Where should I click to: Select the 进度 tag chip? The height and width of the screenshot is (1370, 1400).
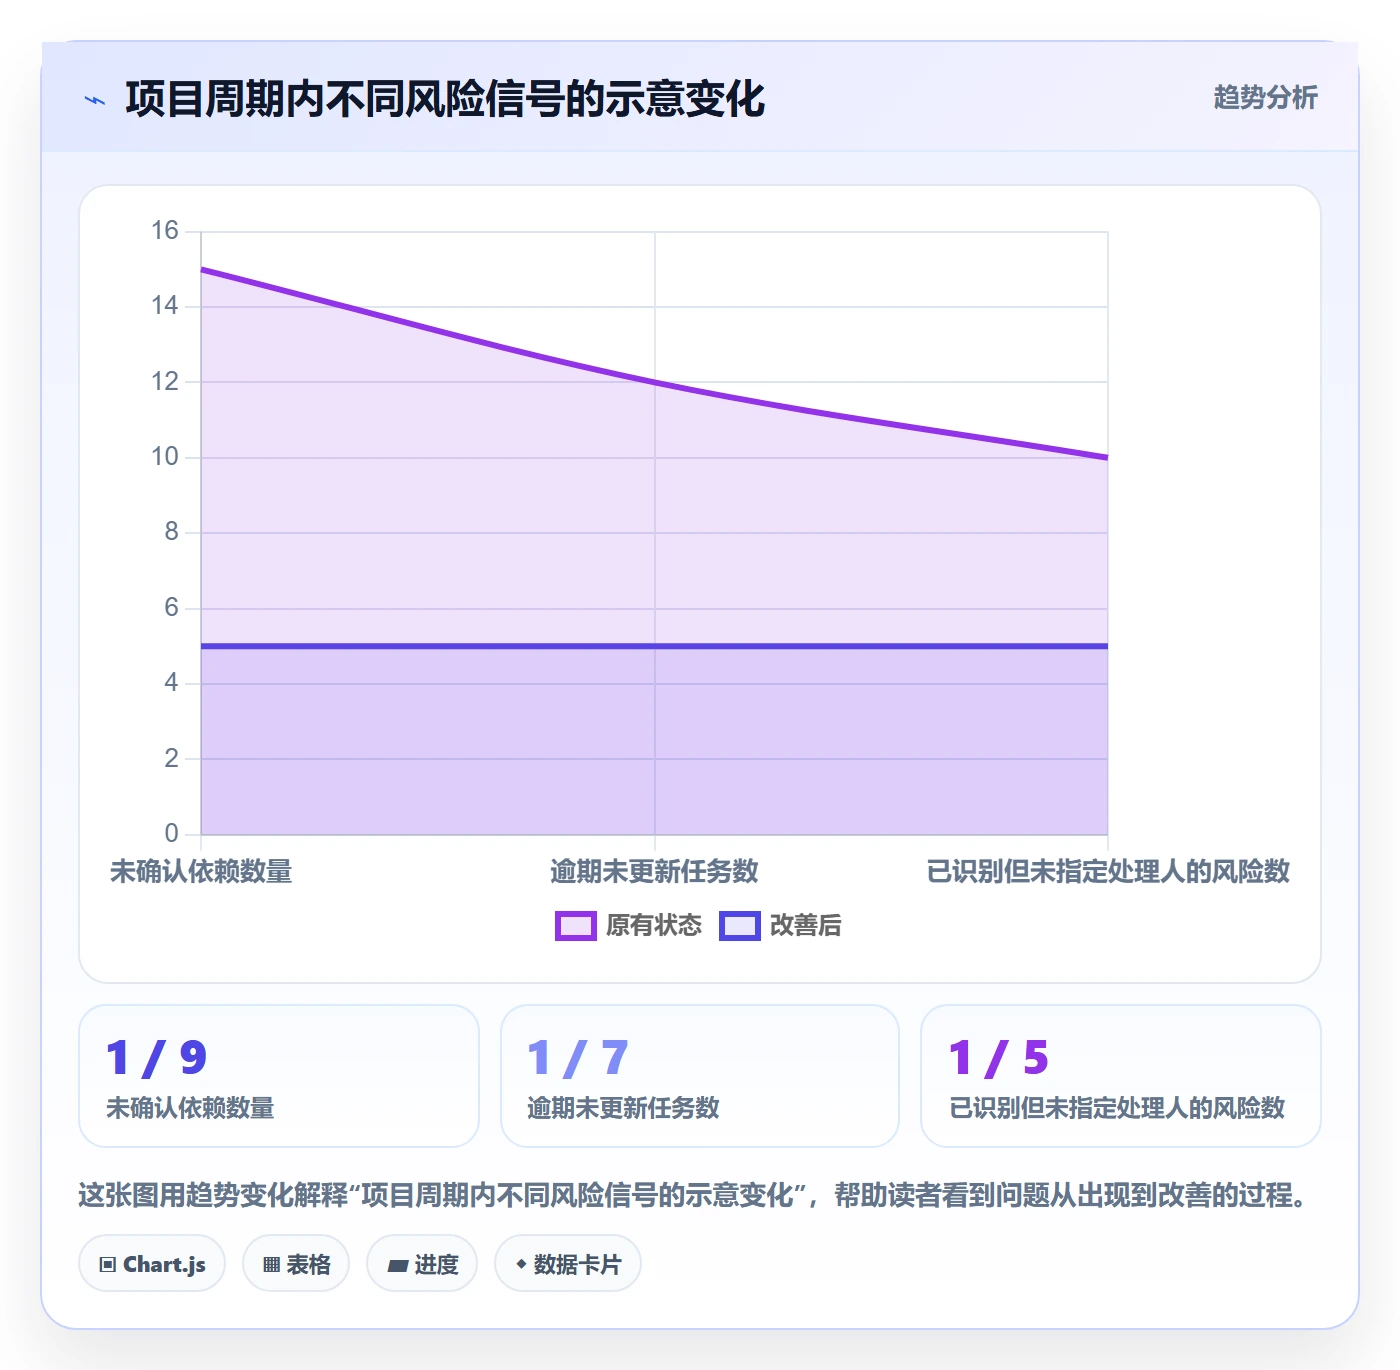coord(422,1264)
